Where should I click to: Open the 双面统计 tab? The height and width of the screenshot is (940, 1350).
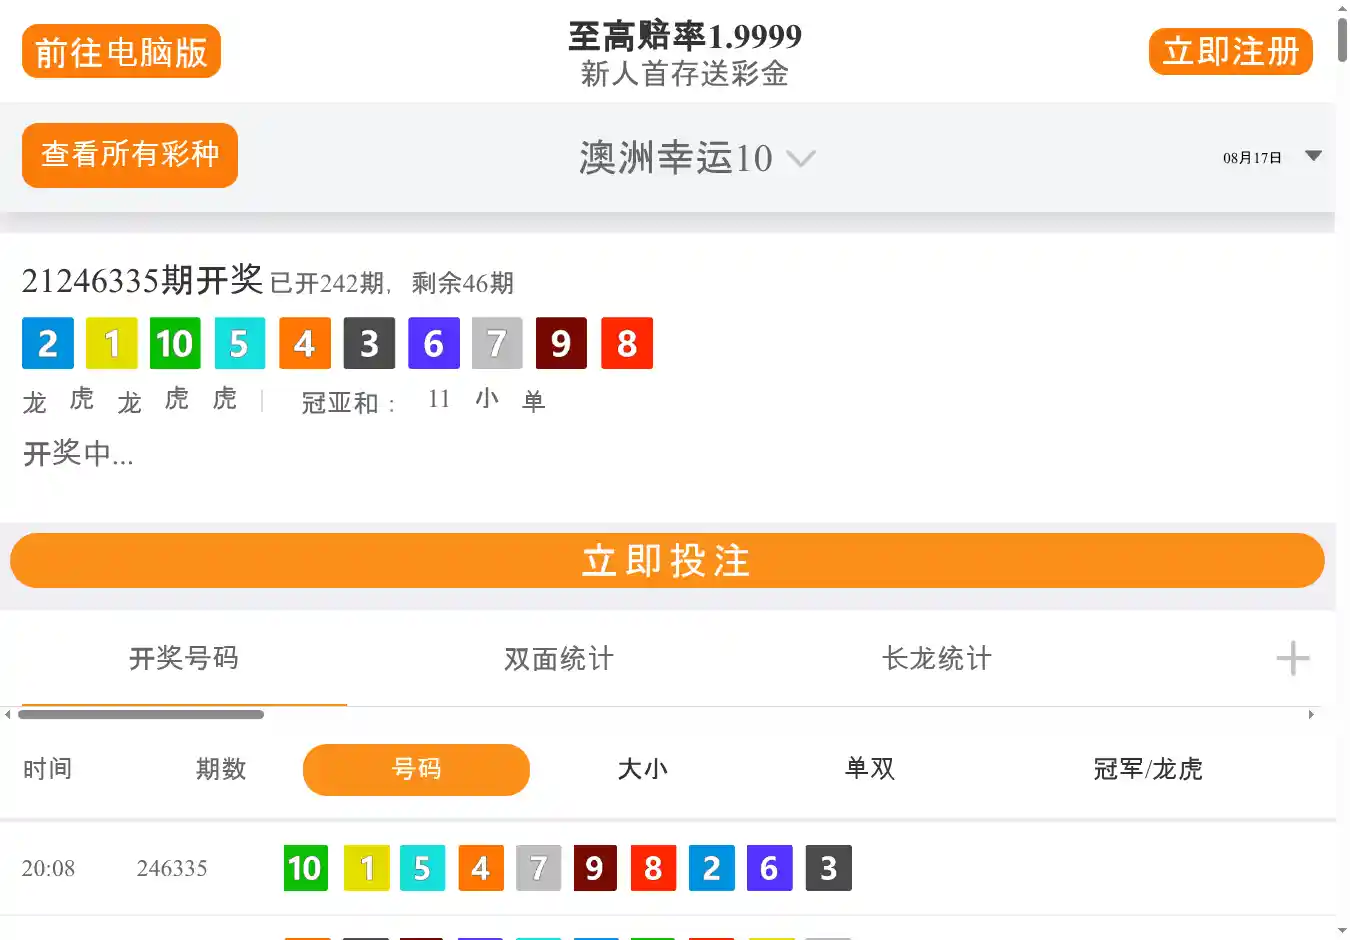click(558, 658)
